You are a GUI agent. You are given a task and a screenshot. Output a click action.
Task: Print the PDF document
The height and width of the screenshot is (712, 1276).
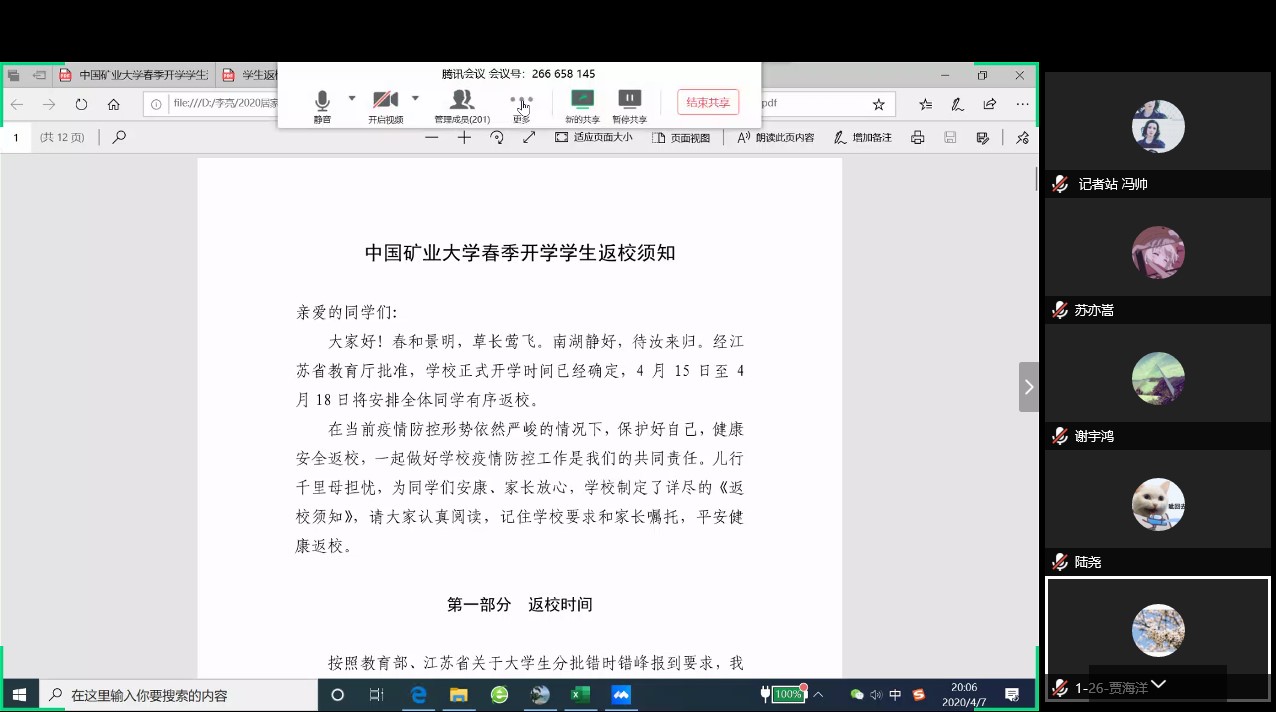coord(917,138)
